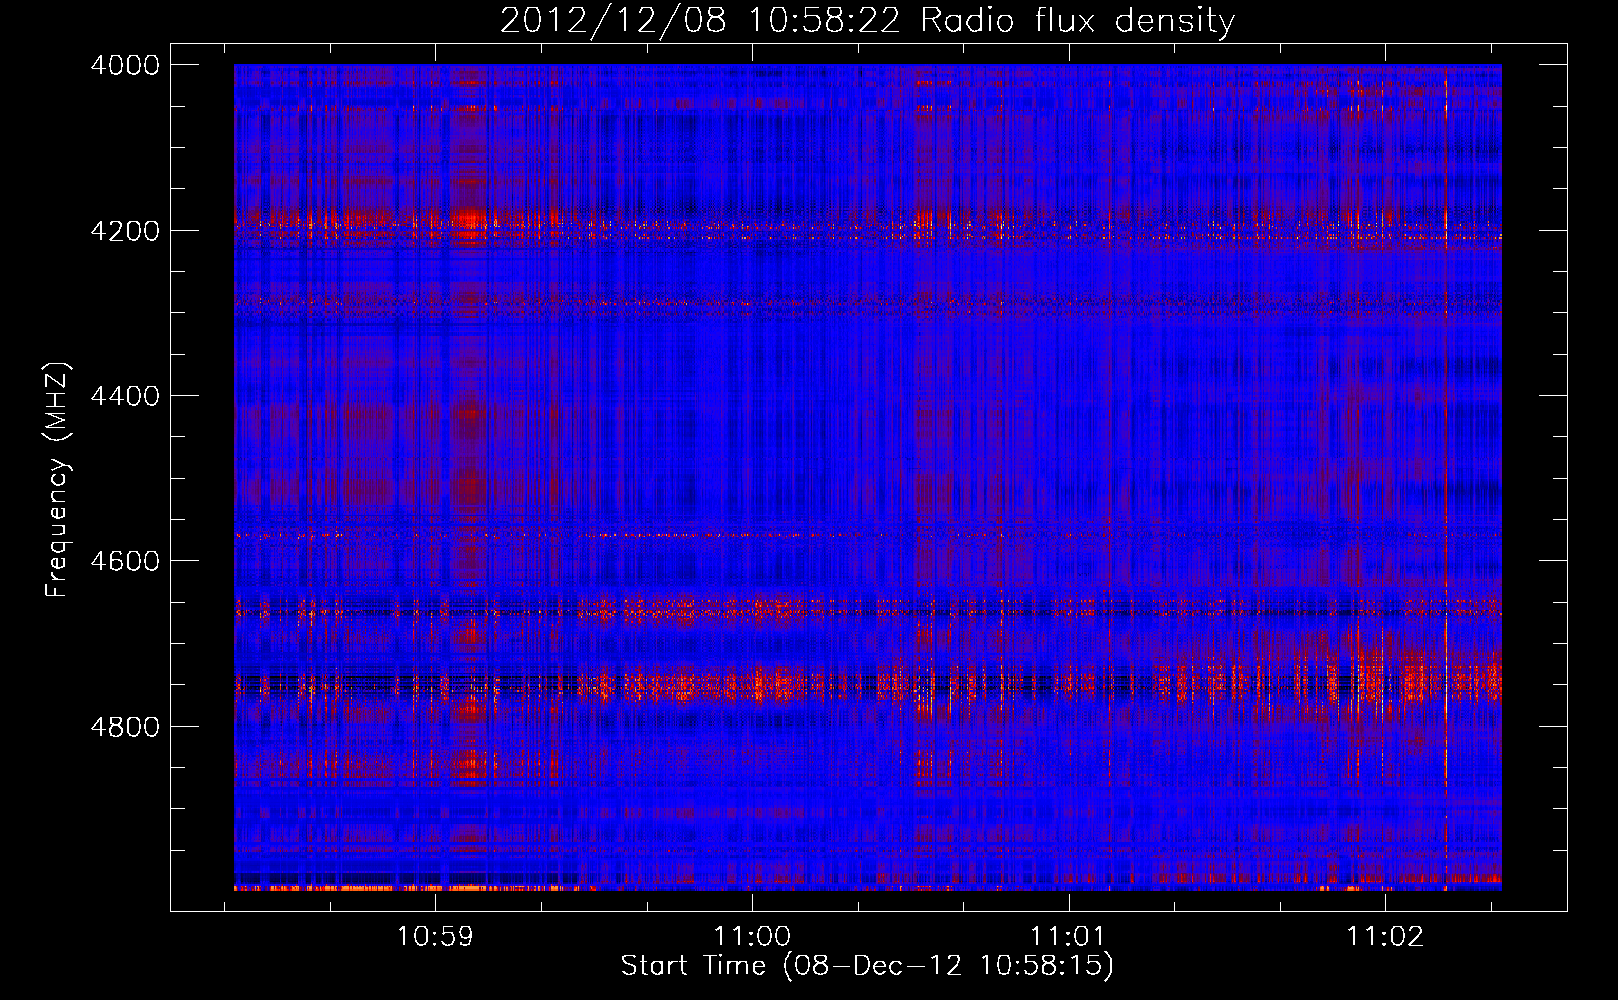Click the 4200 frequency axis label
Viewport: 1618px width, 1000px height.
point(125,231)
